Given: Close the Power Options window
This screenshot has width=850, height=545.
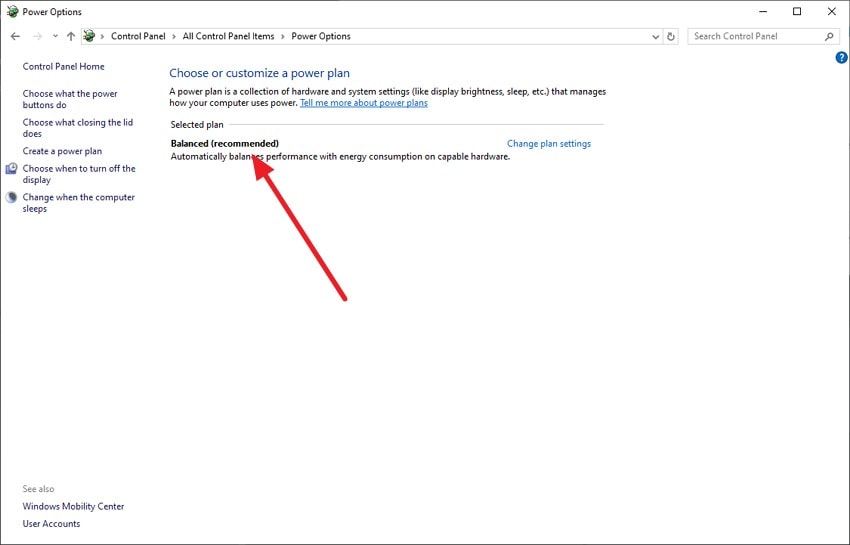Looking at the screenshot, I should [832, 11].
